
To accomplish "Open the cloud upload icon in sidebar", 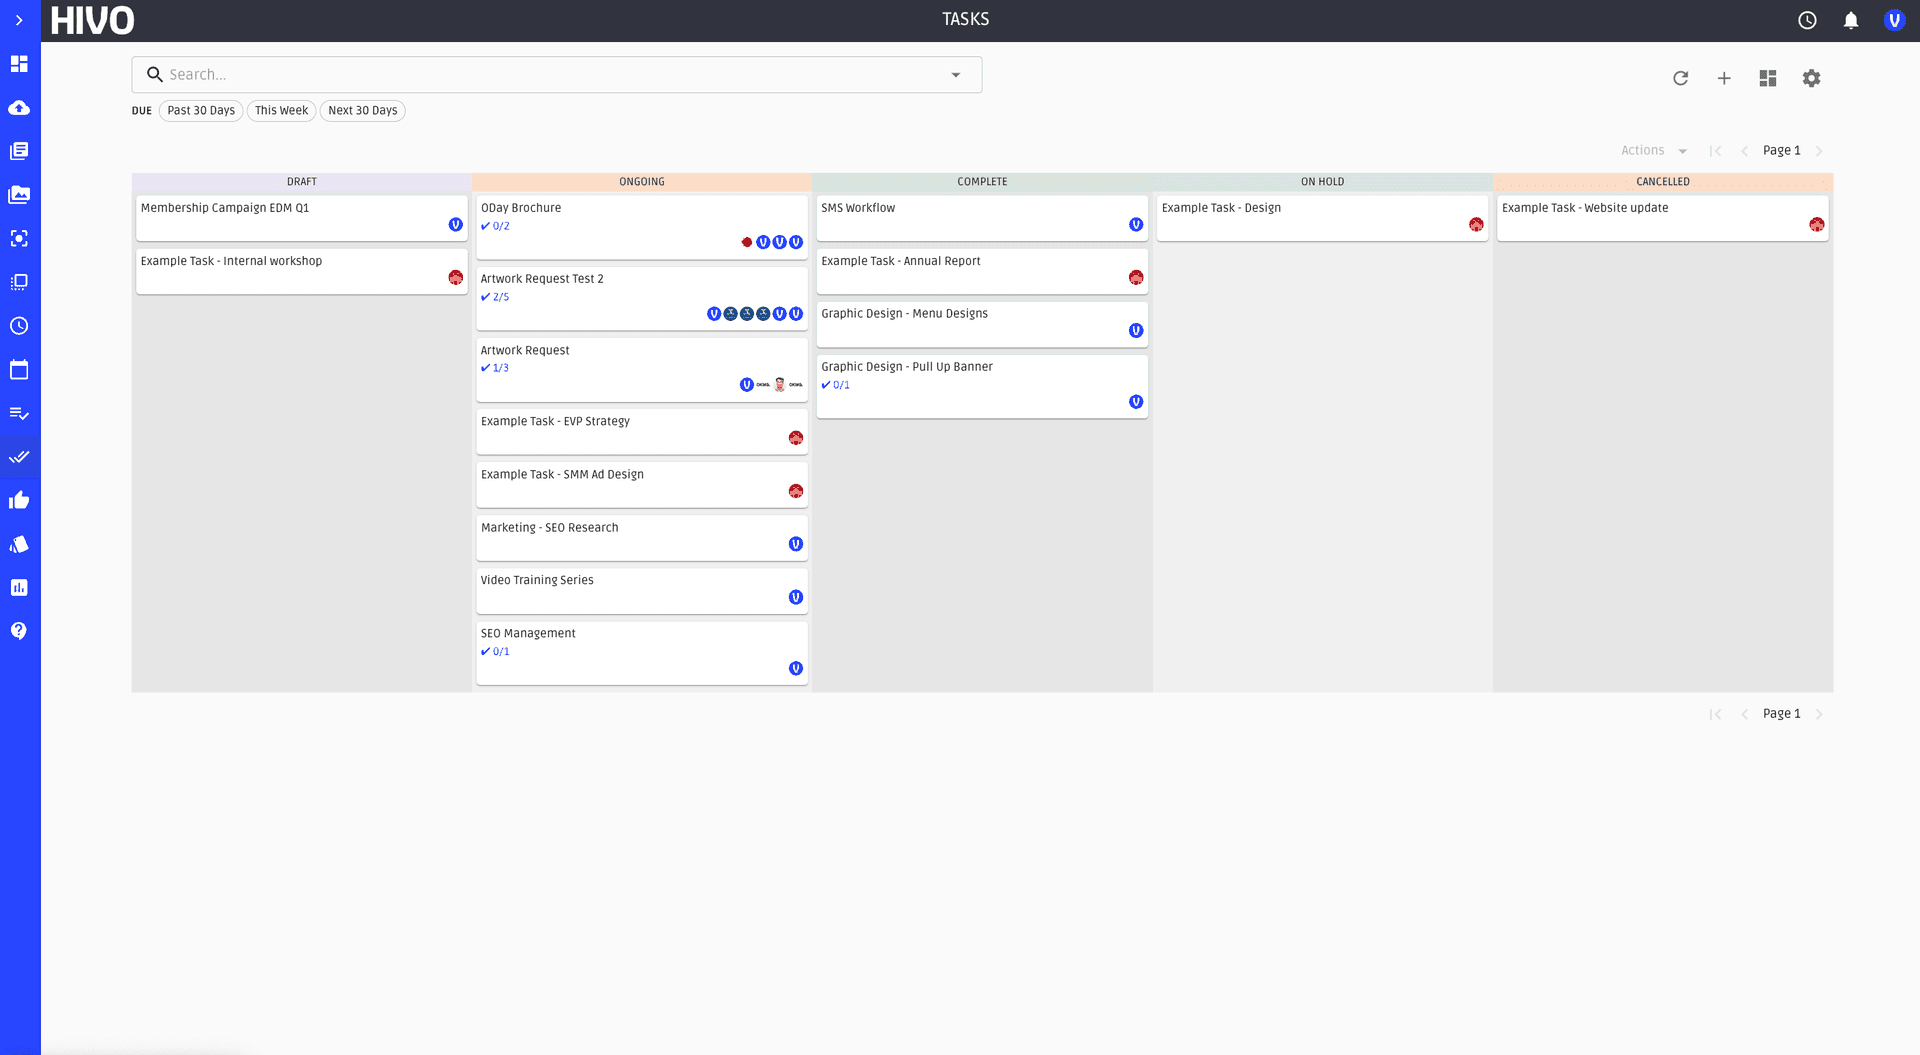I will [19, 108].
